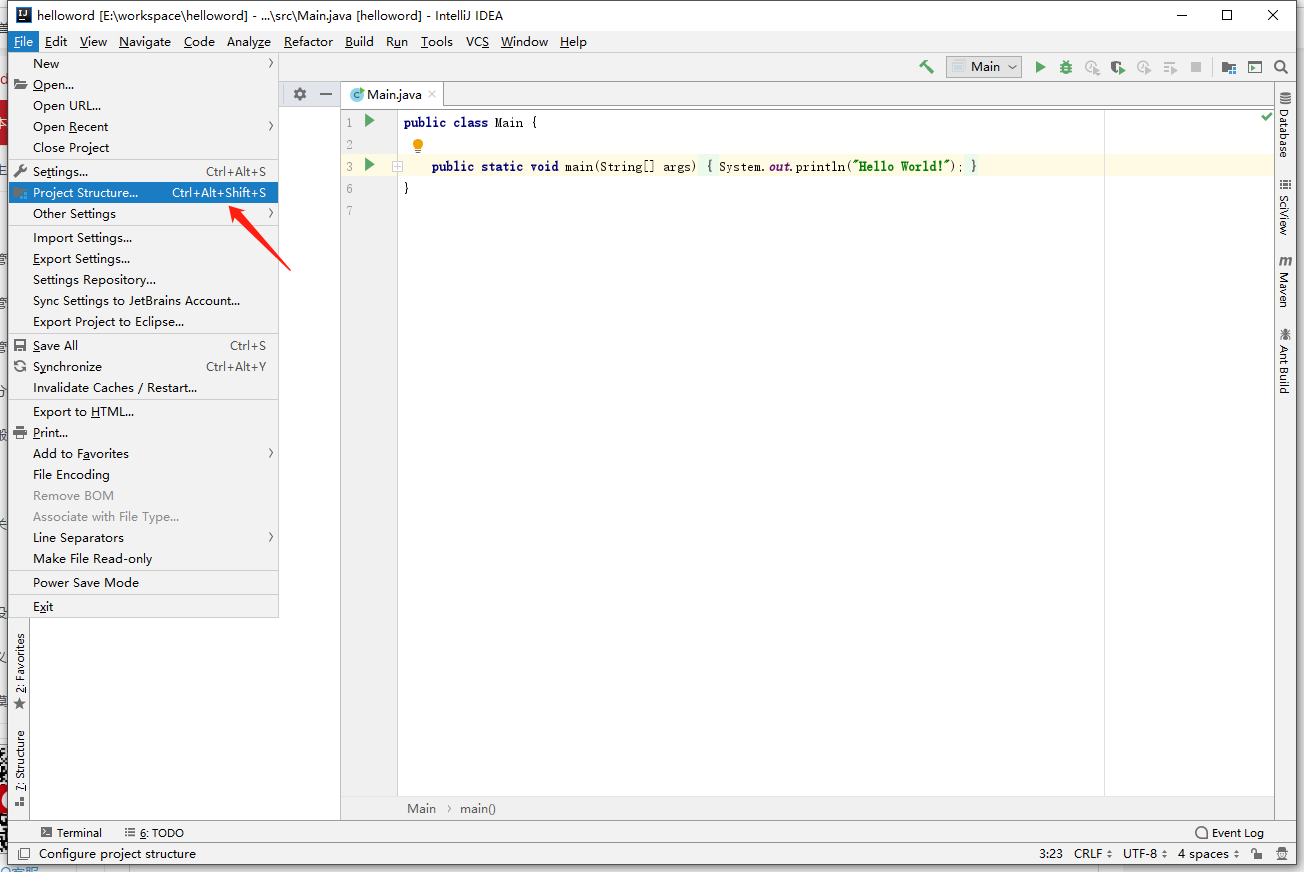Expand the fold marker on line 3

click(397, 166)
